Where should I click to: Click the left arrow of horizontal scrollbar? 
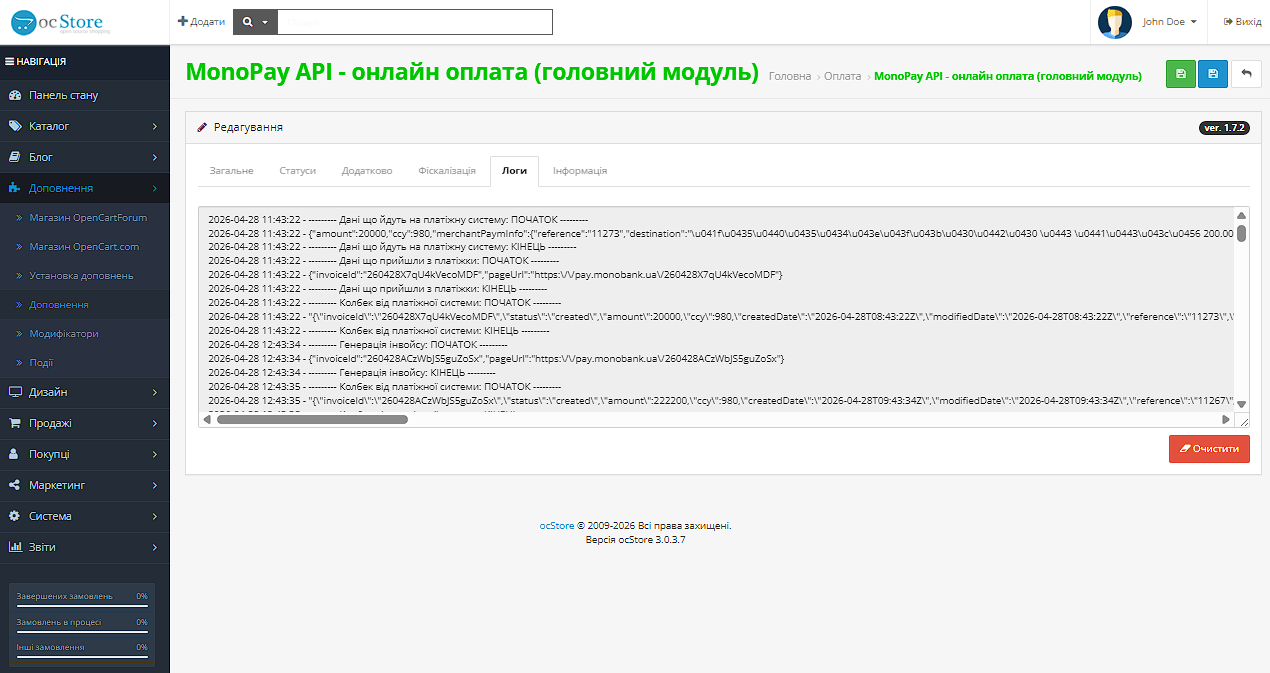[x=208, y=419]
